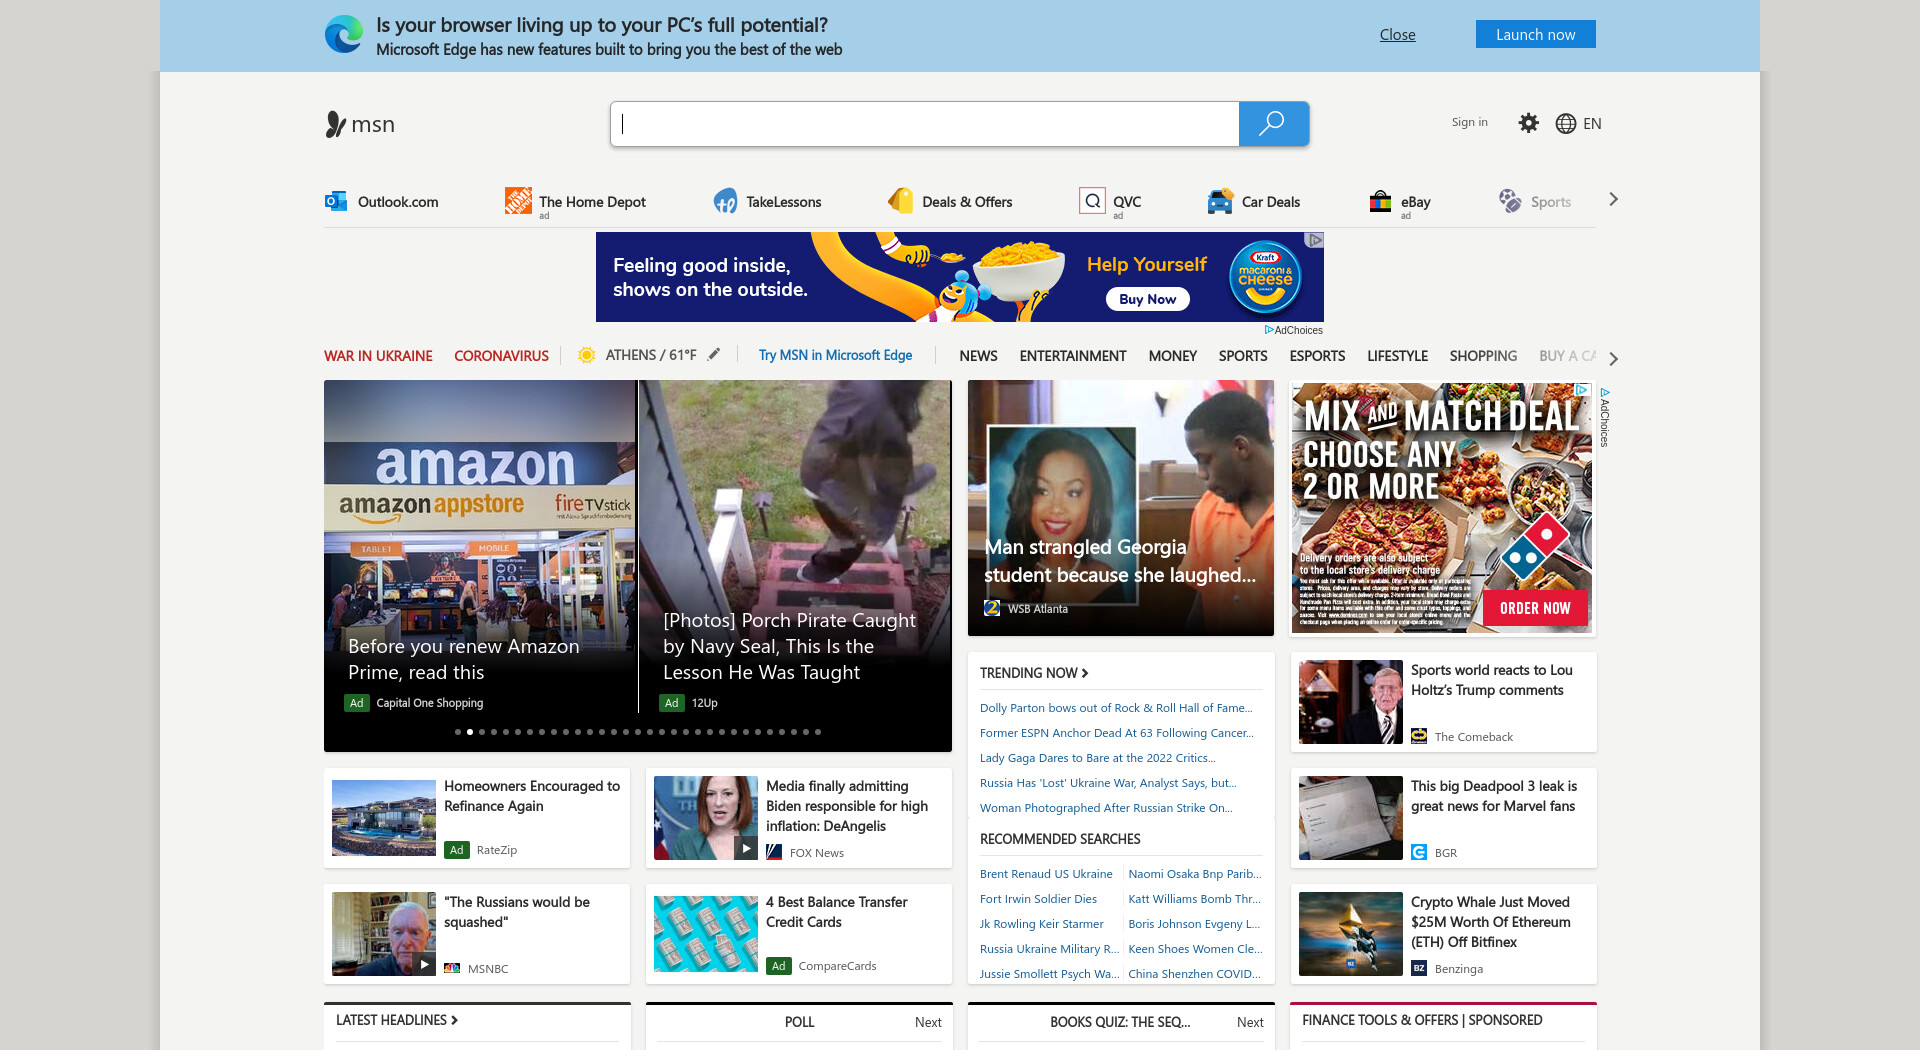Click the MSNBC source logo

point(452,968)
